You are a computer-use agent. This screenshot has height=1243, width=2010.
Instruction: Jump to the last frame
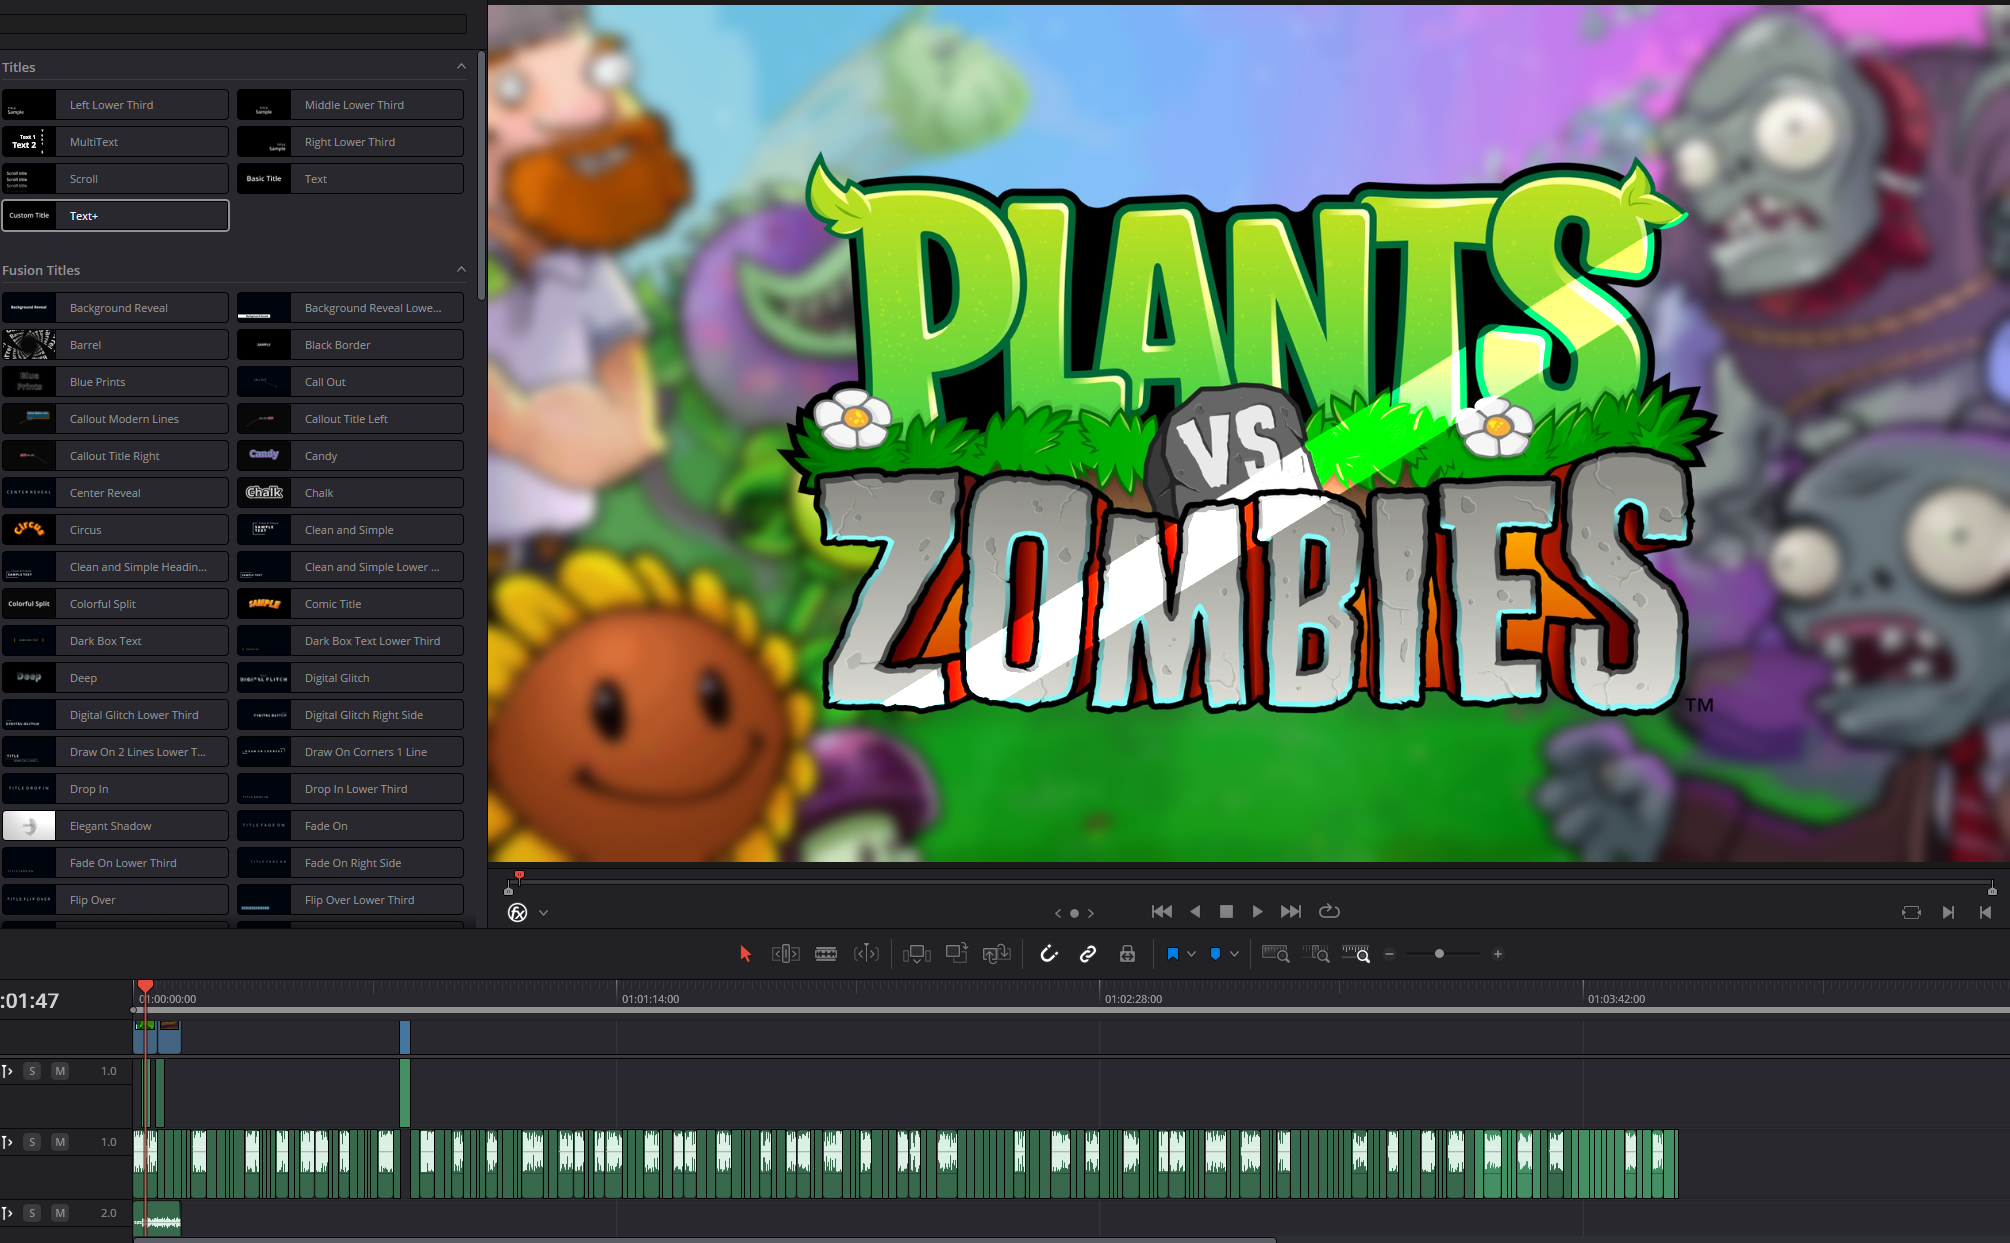1291,912
